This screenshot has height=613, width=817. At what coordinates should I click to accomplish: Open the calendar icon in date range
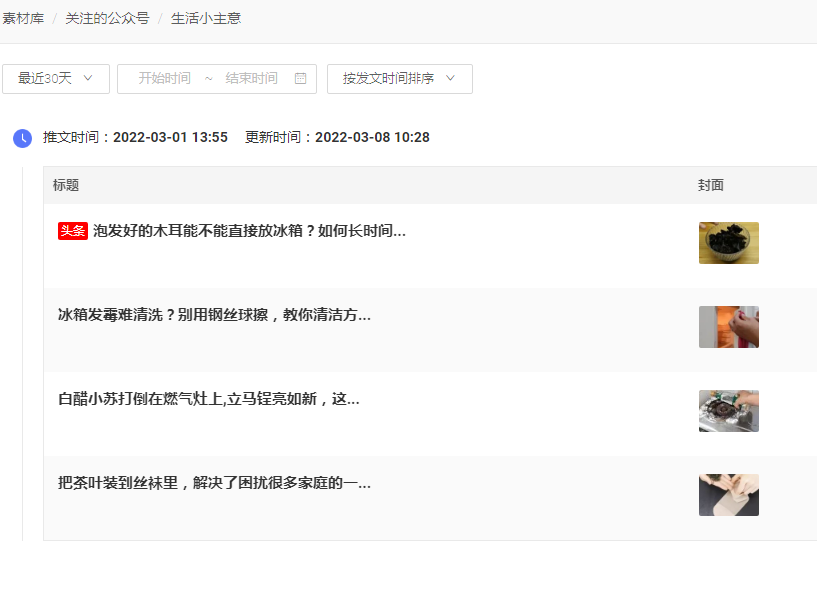coord(301,79)
